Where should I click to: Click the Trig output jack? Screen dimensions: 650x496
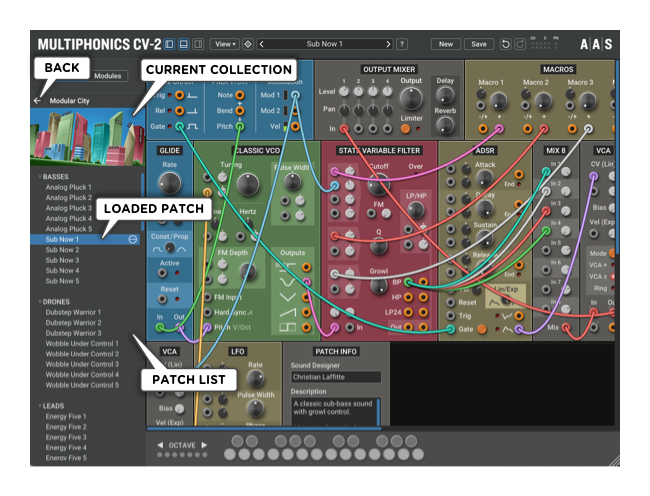(179, 95)
